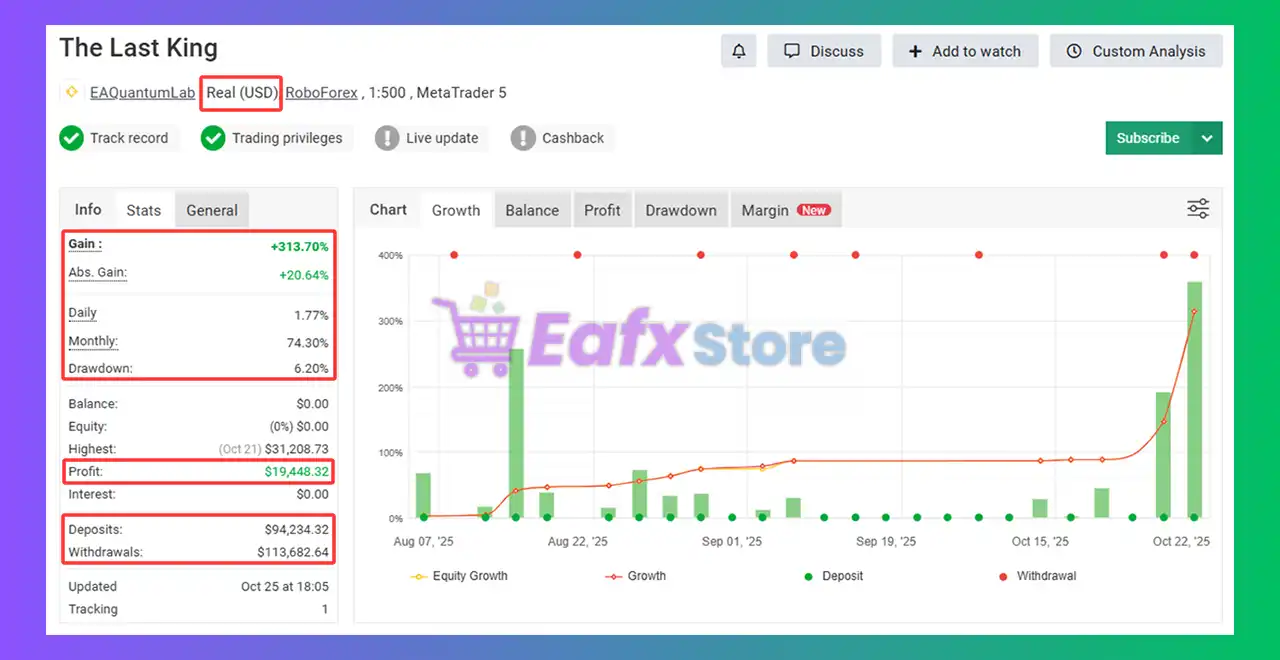Image resolution: width=1280 pixels, height=660 pixels.
Task: Click the Trading privileges green checkmark
Action: point(213,138)
